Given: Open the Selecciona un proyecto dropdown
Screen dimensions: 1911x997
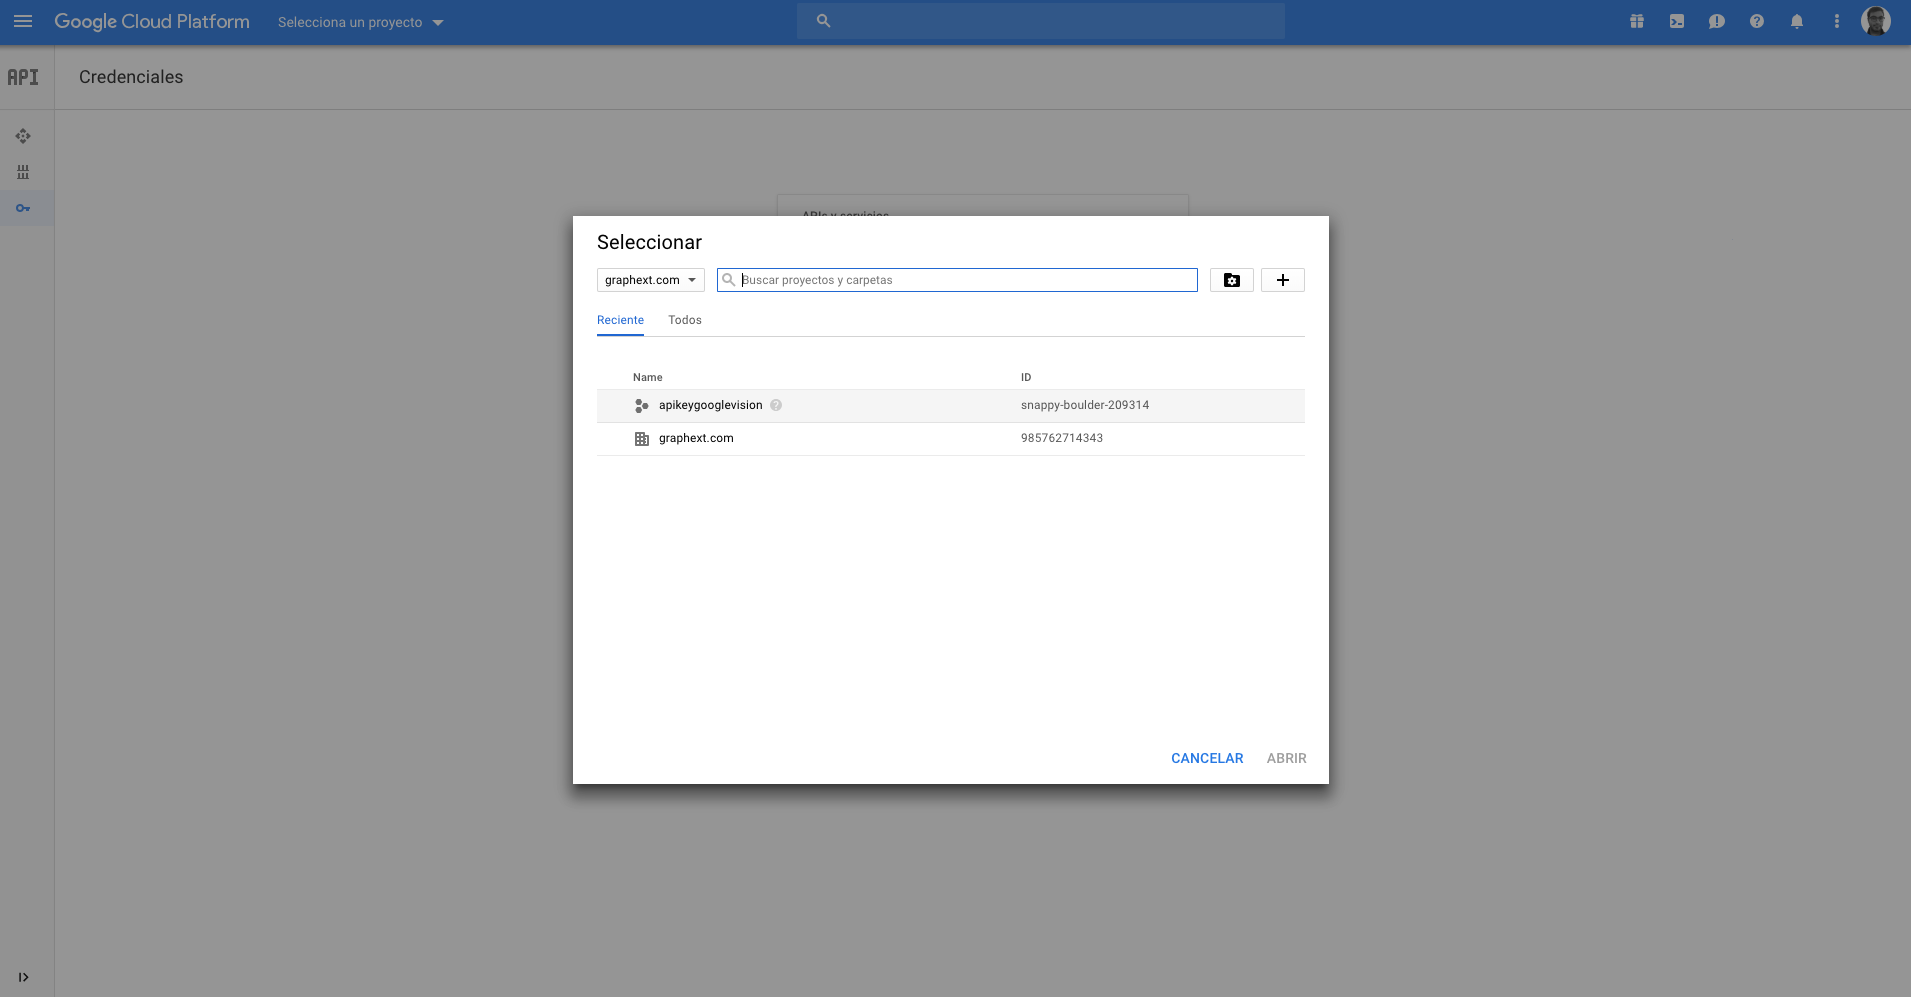Looking at the screenshot, I should pos(360,22).
